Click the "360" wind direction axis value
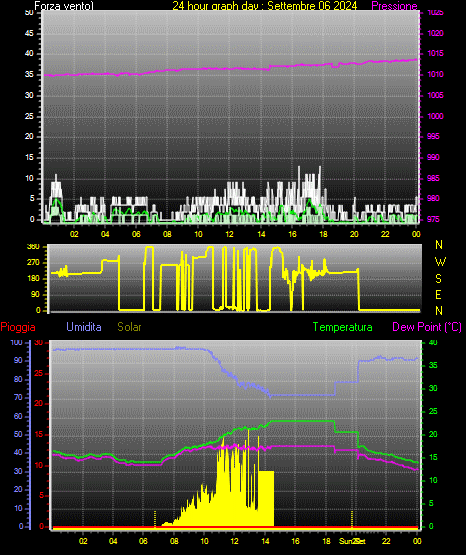 (33, 247)
